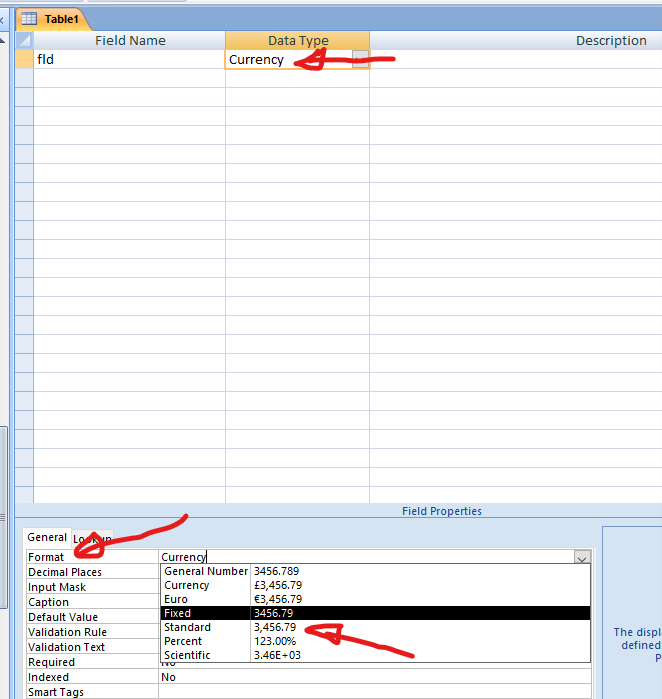Click into the Format property field
This screenshot has width=662, height=699.
click(x=366, y=557)
